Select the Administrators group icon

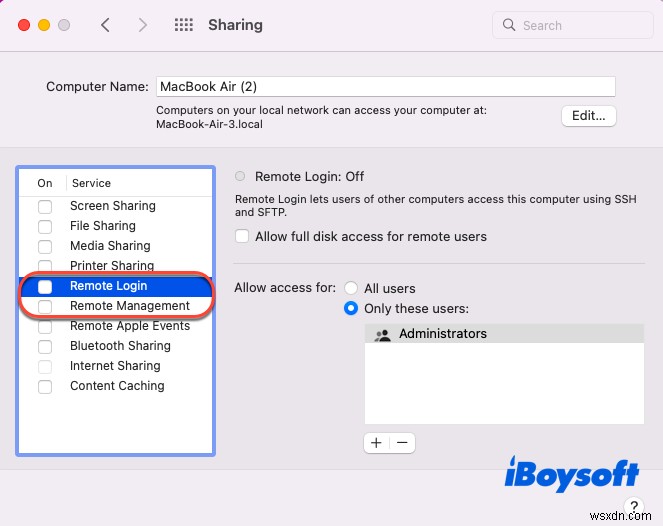(383, 335)
